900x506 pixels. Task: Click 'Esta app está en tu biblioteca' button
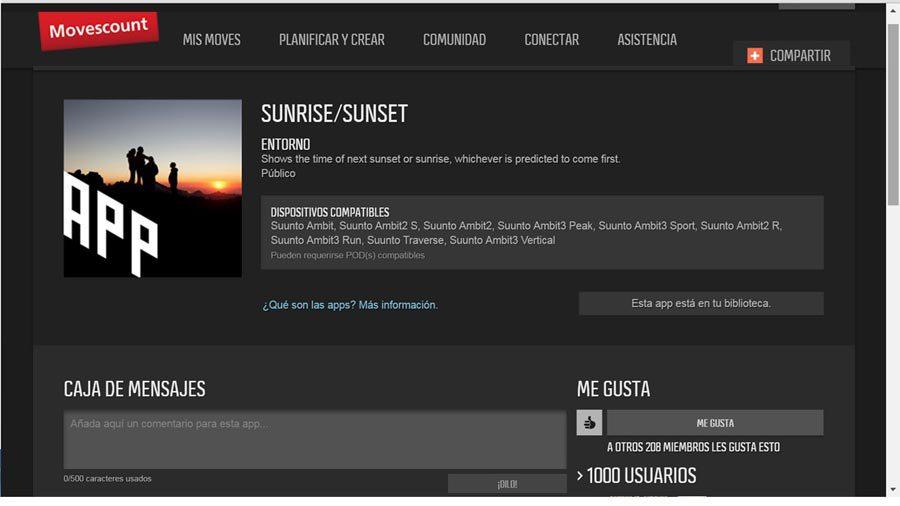(700, 303)
